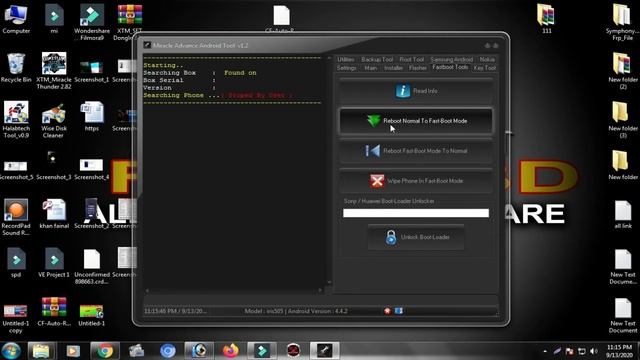The width and height of the screenshot is (640, 360).
Task: Open Screenshot_5 desktop thumbnail
Action: [x=16, y=169]
